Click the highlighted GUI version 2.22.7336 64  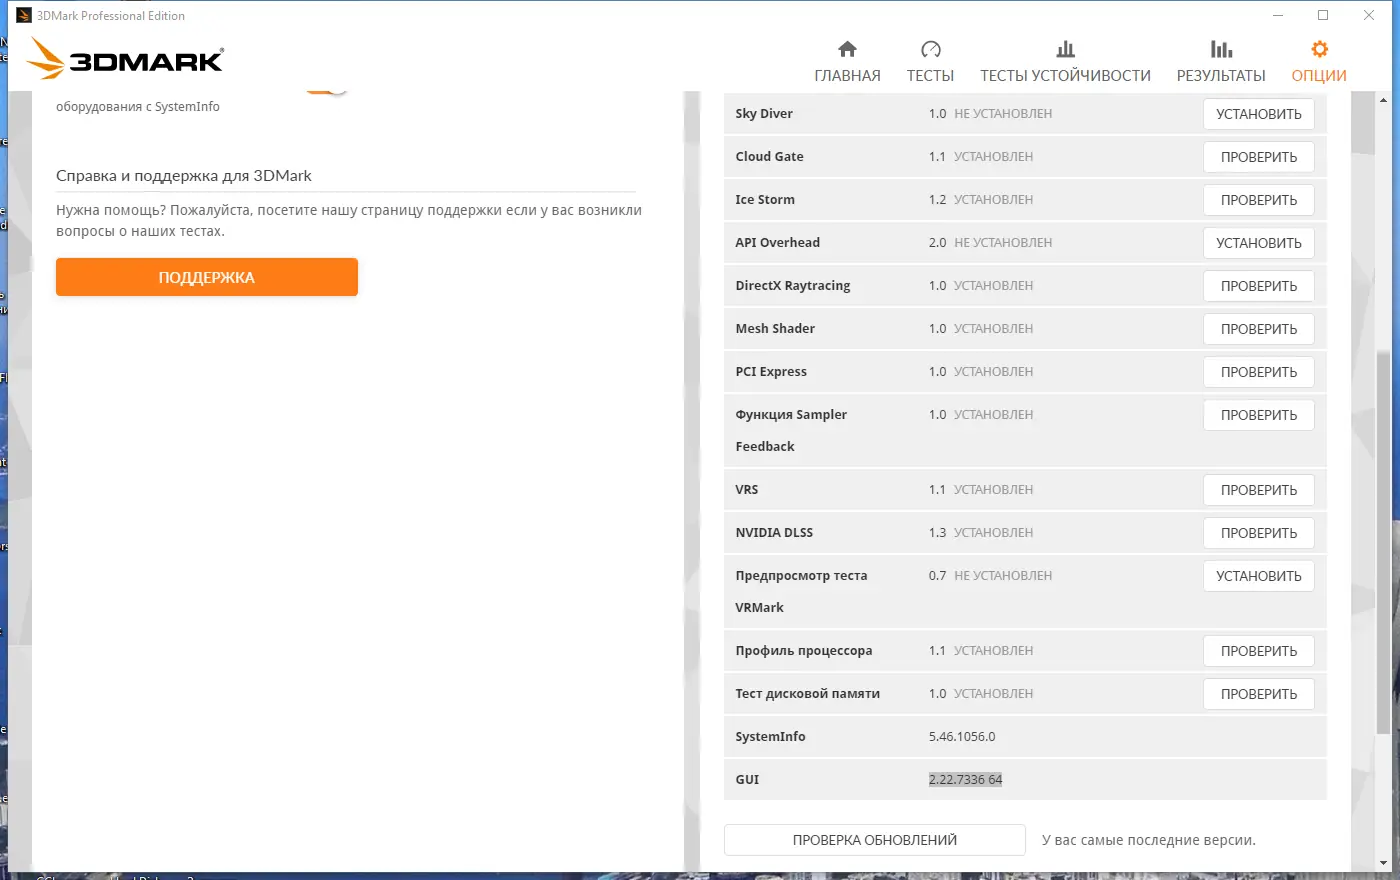tap(965, 780)
